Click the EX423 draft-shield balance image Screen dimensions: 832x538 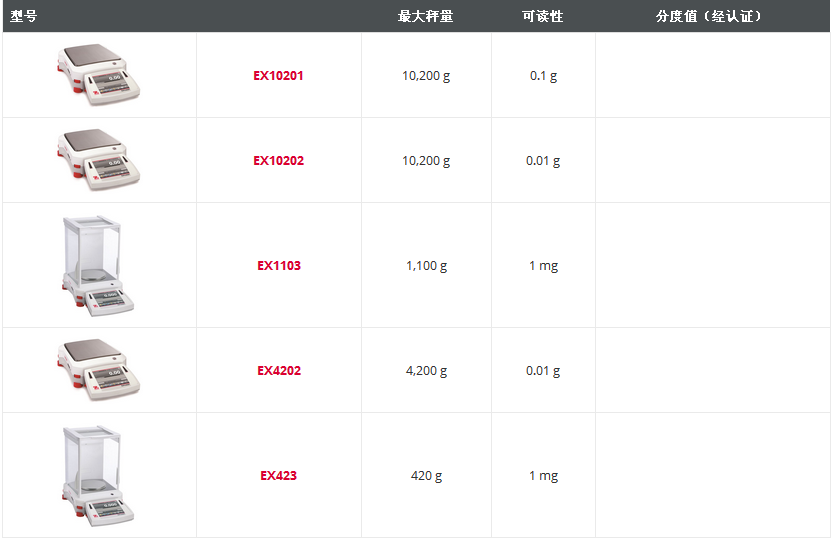point(98,475)
